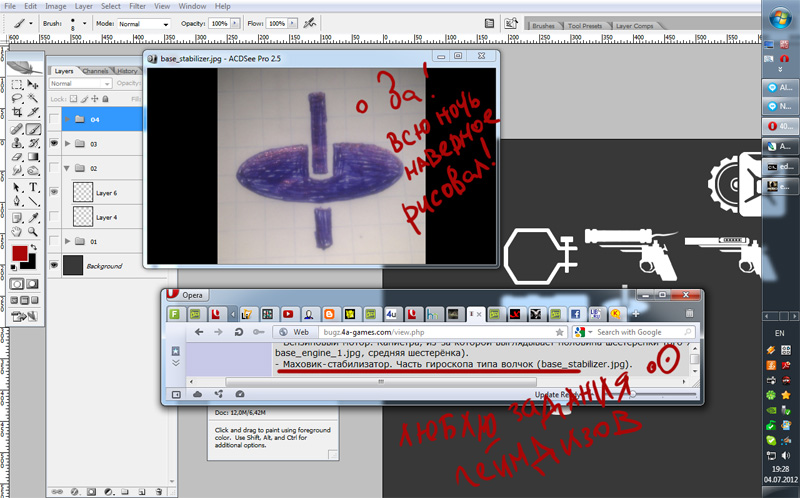The image size is (800, 498).
Task: Switch to the Channels tab
Action: point(96,71)
